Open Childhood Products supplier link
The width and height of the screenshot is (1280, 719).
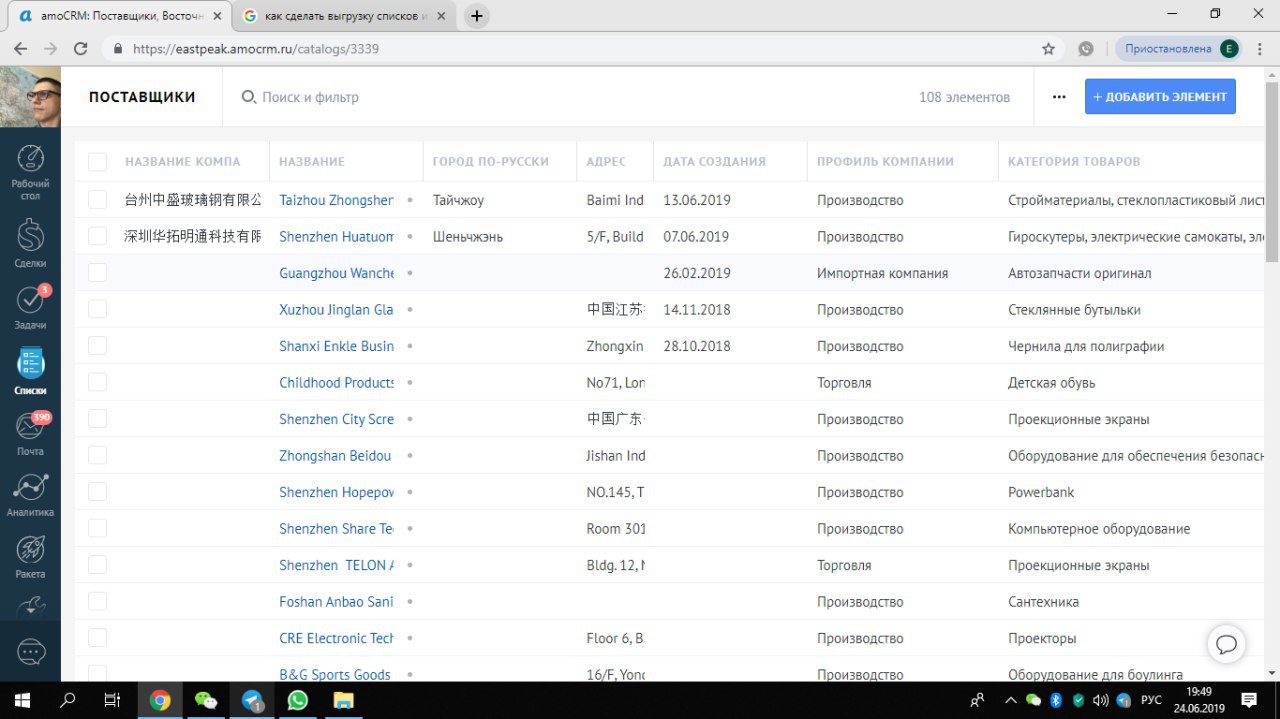coord(336,382)
